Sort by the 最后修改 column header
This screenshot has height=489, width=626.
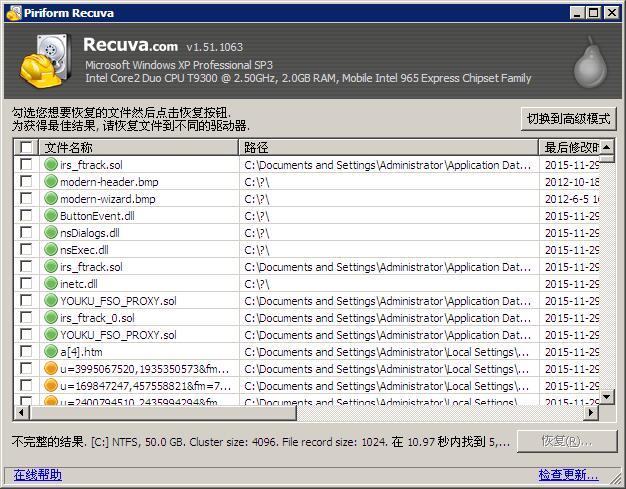(570, 148)
